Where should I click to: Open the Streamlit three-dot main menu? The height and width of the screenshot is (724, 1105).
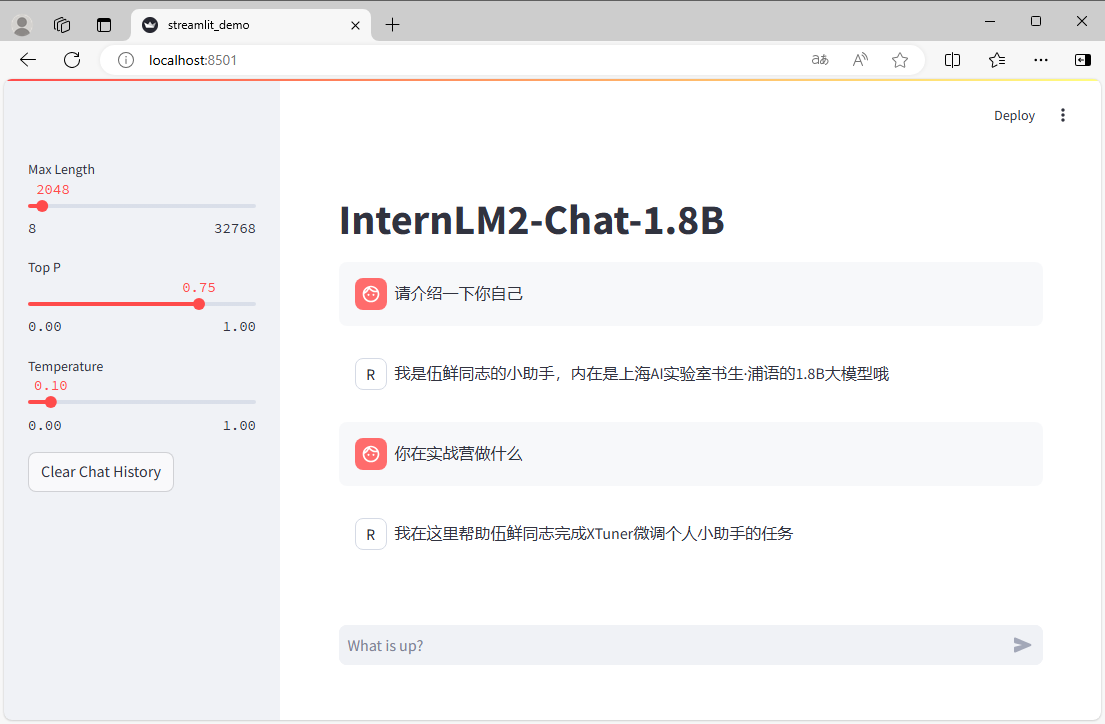point(1063,115)
